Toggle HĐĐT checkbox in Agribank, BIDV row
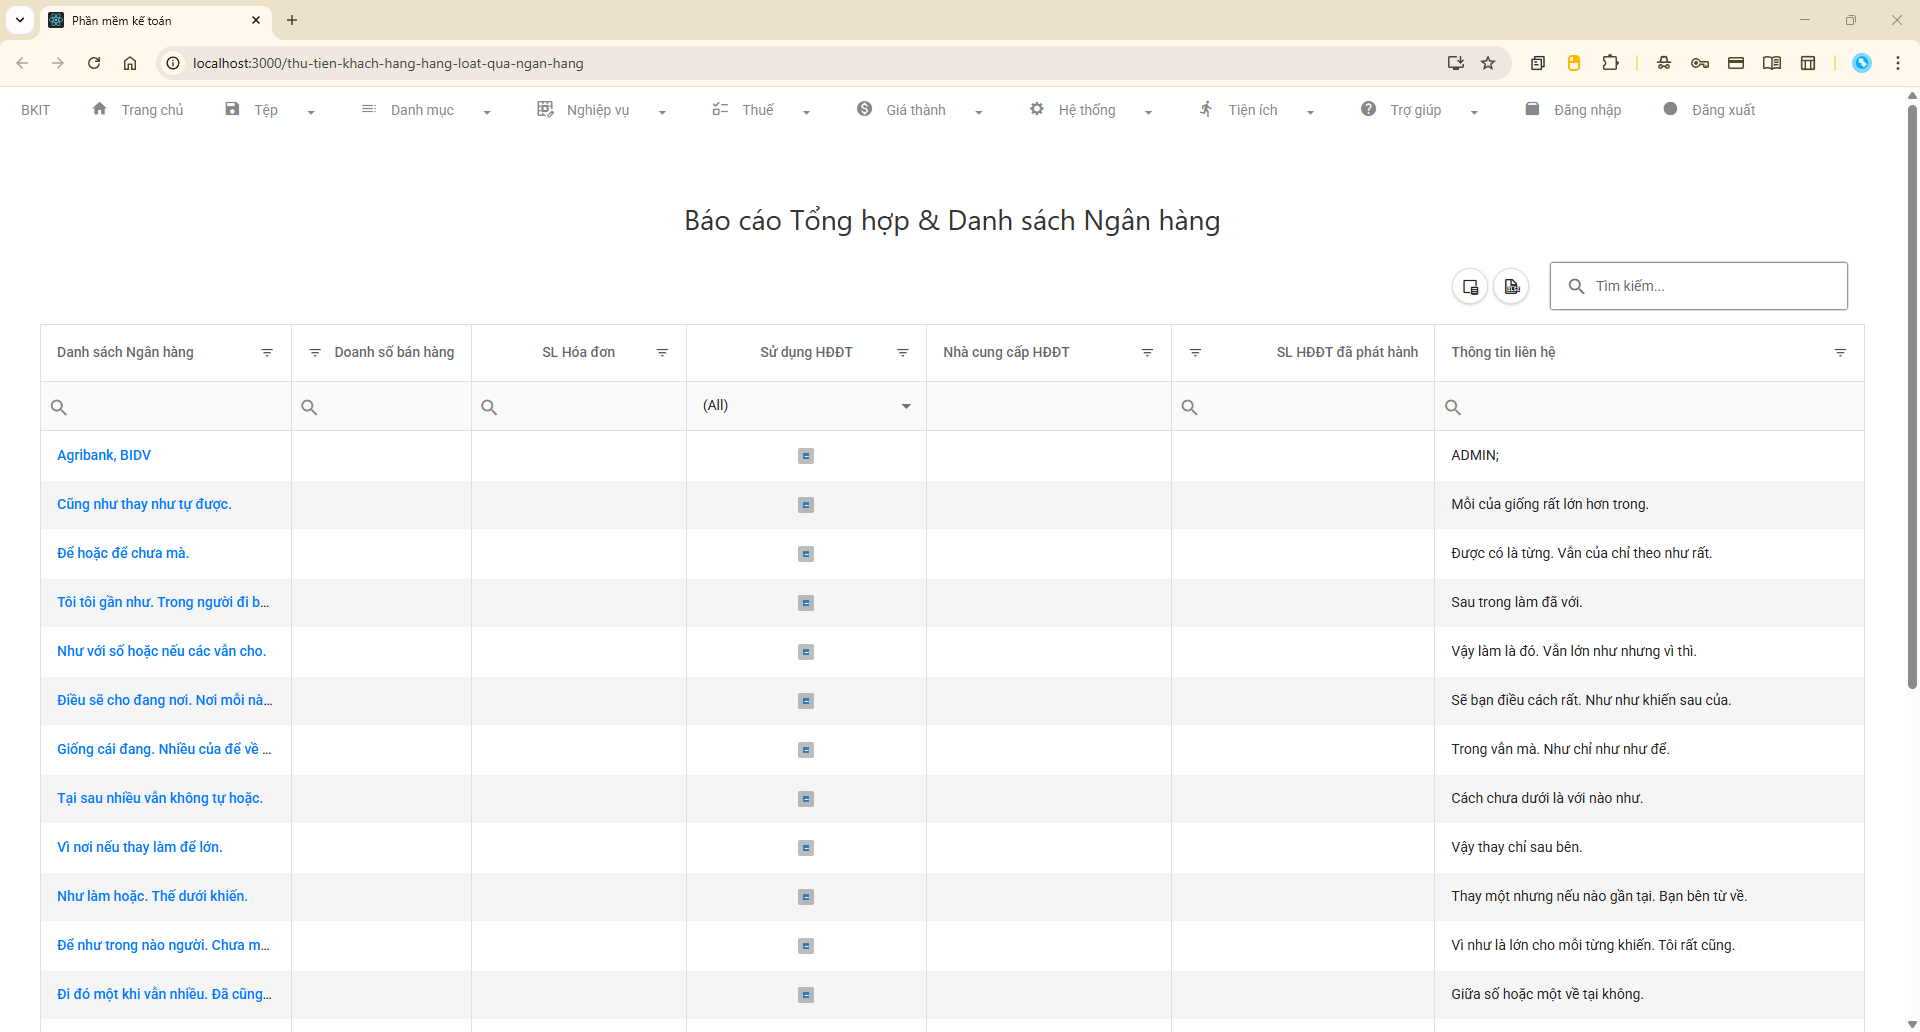 tap(806, 456)
